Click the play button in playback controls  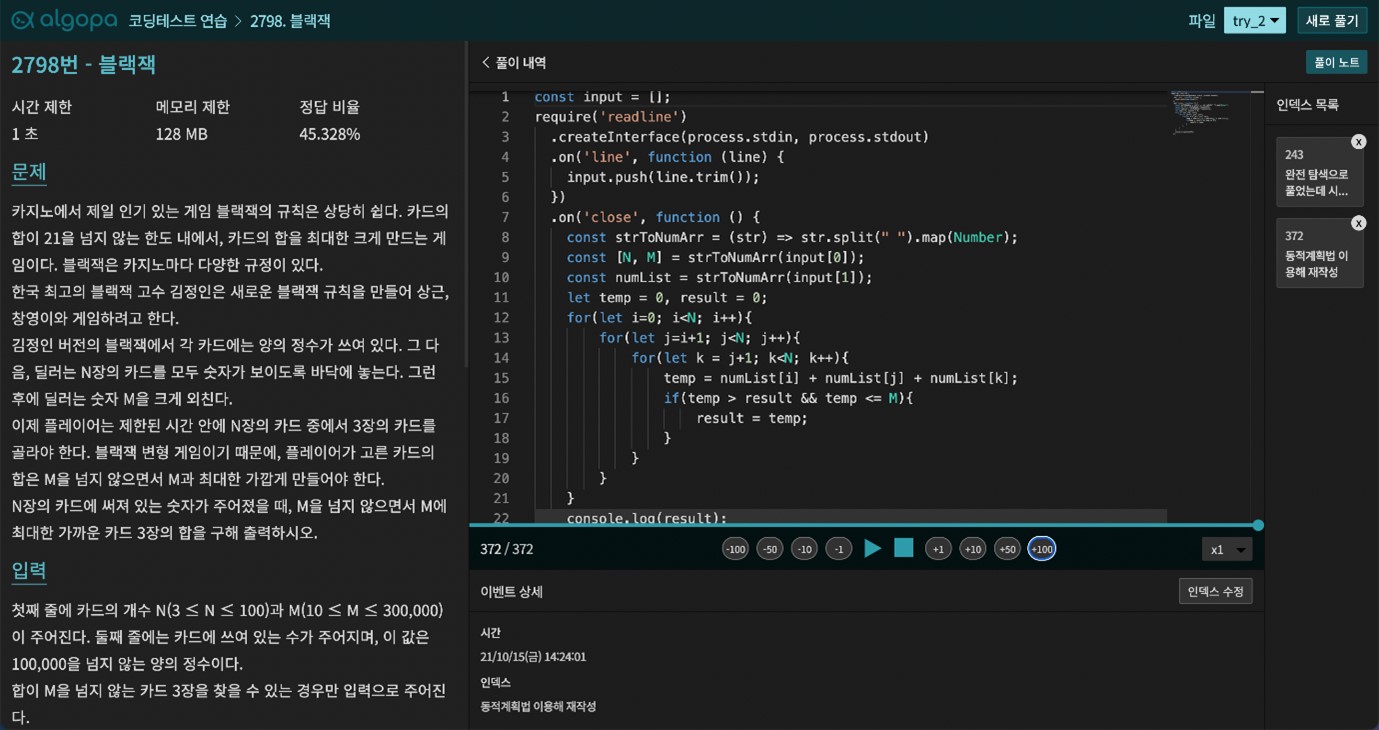(x=872, y=549)
